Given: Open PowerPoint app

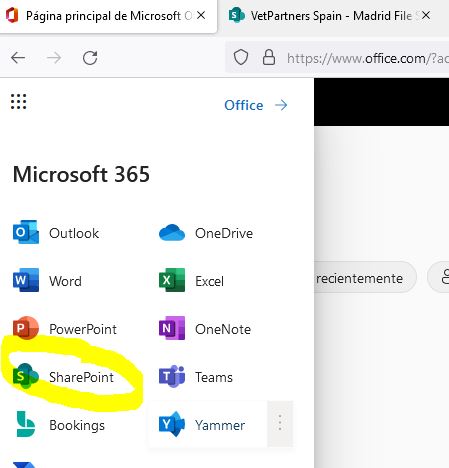Looking at the screenshot, I should 65,329.
